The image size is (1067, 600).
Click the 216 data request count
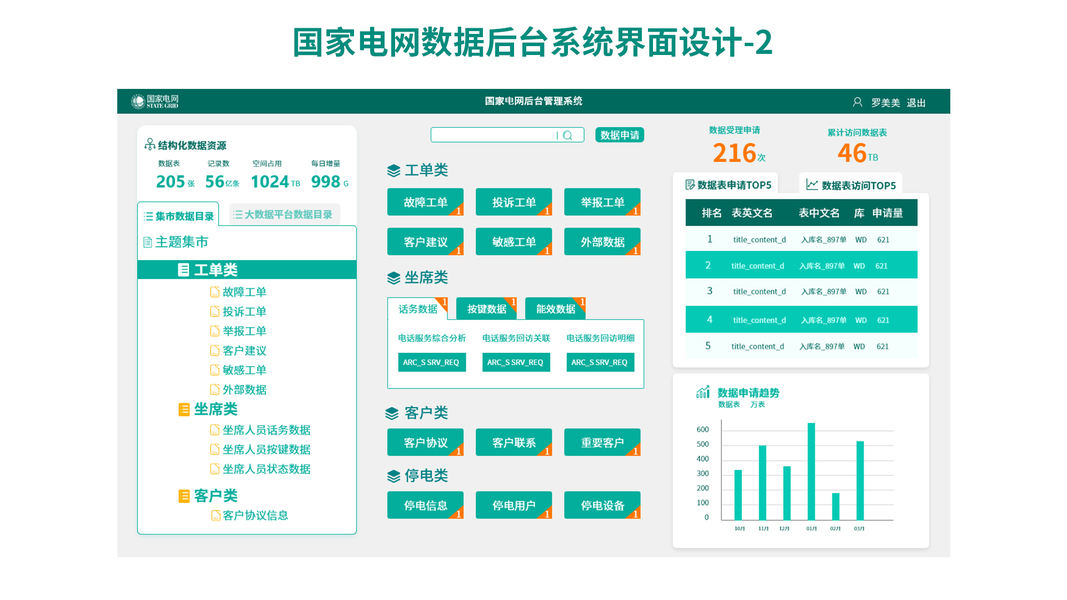pos(734,153)
